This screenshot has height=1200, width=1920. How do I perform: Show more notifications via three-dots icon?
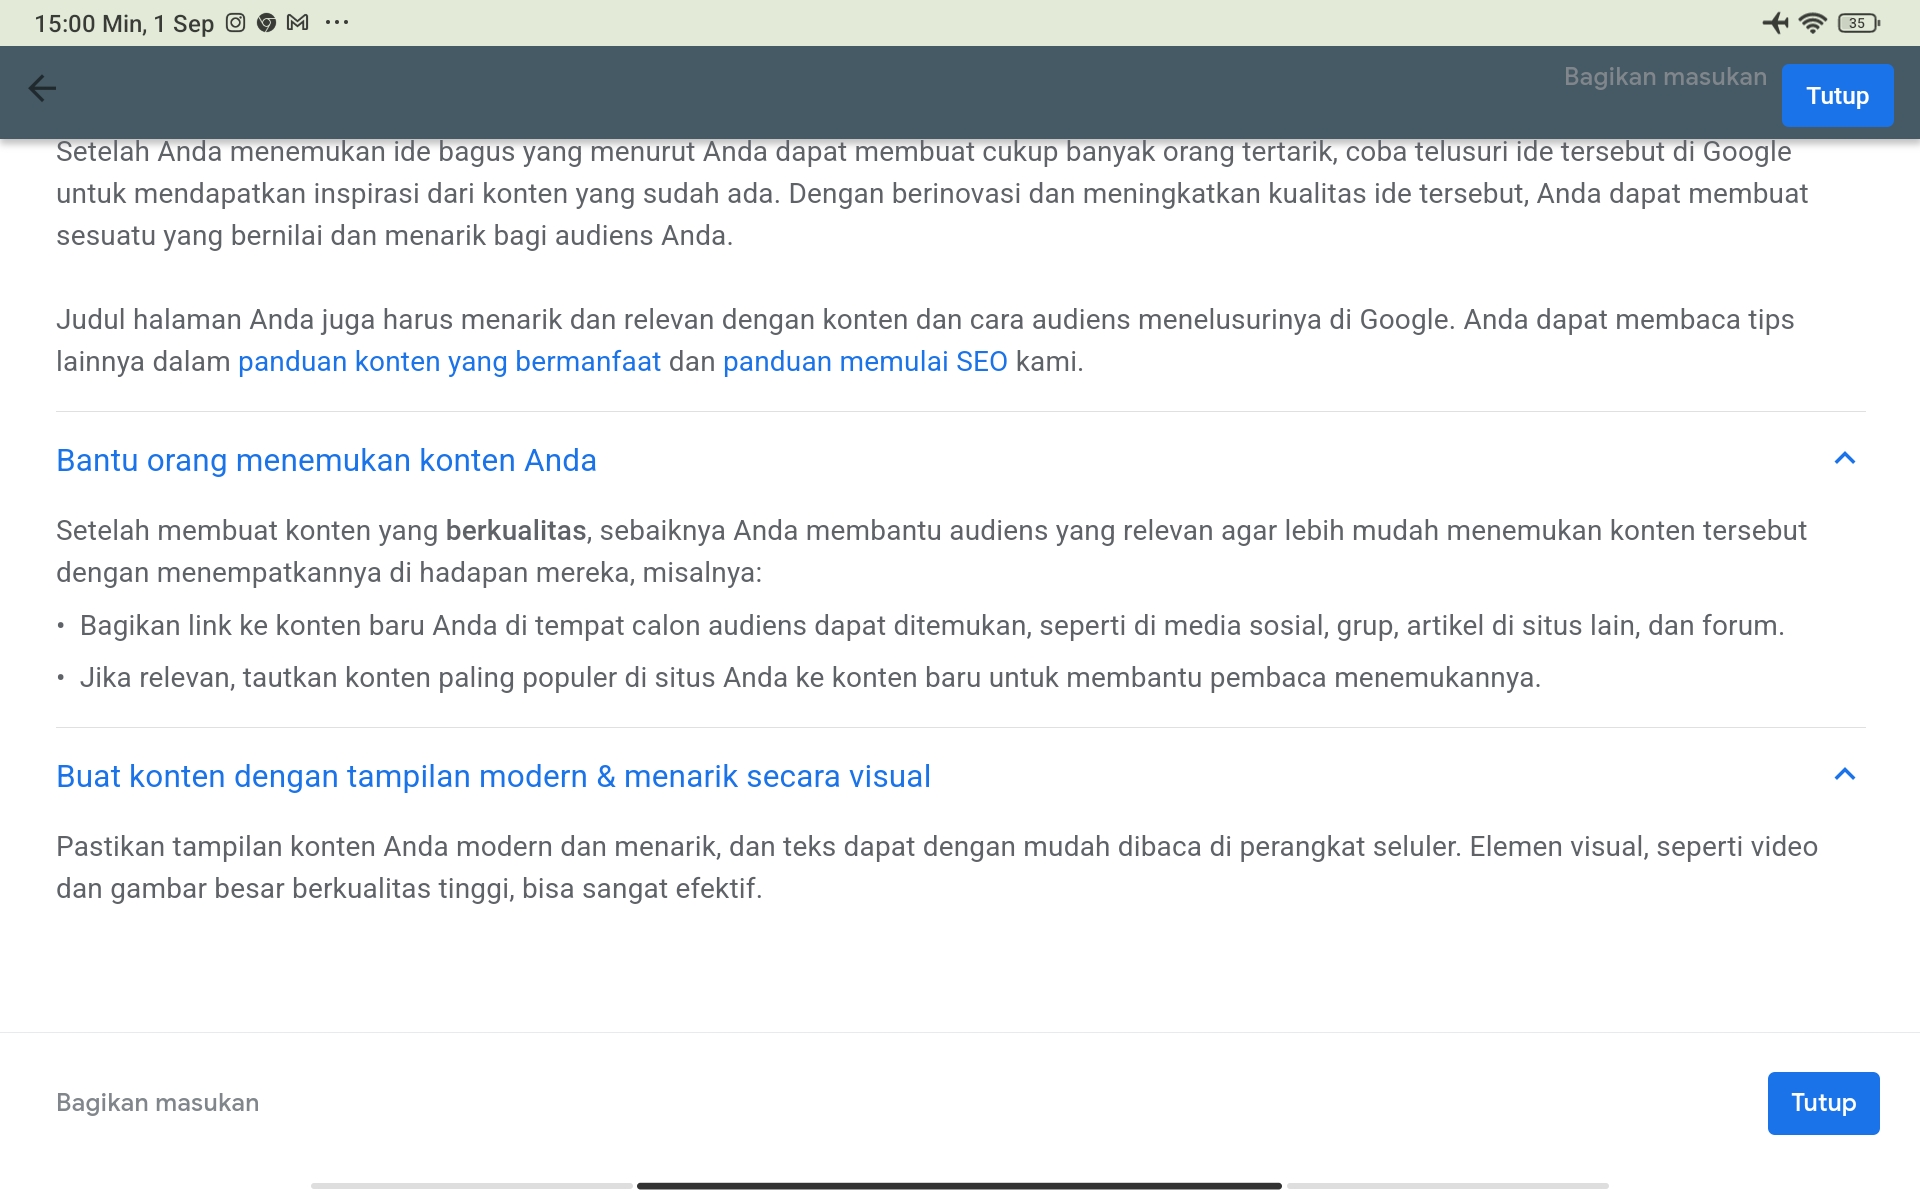[337, 23]
